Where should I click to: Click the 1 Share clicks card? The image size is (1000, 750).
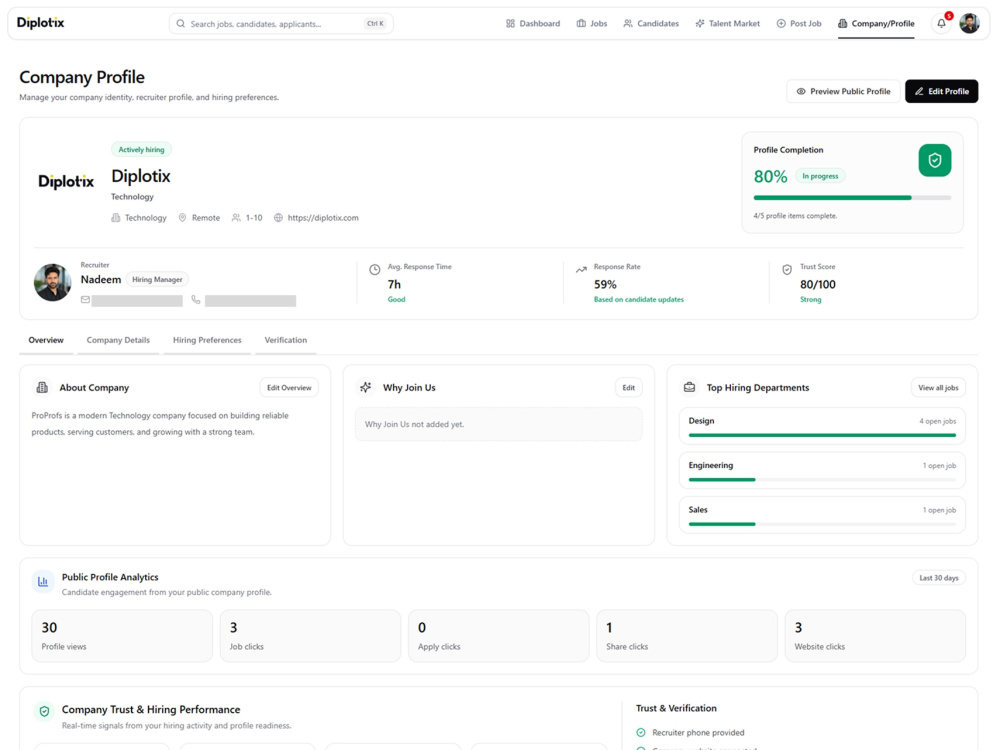point(687,636)
